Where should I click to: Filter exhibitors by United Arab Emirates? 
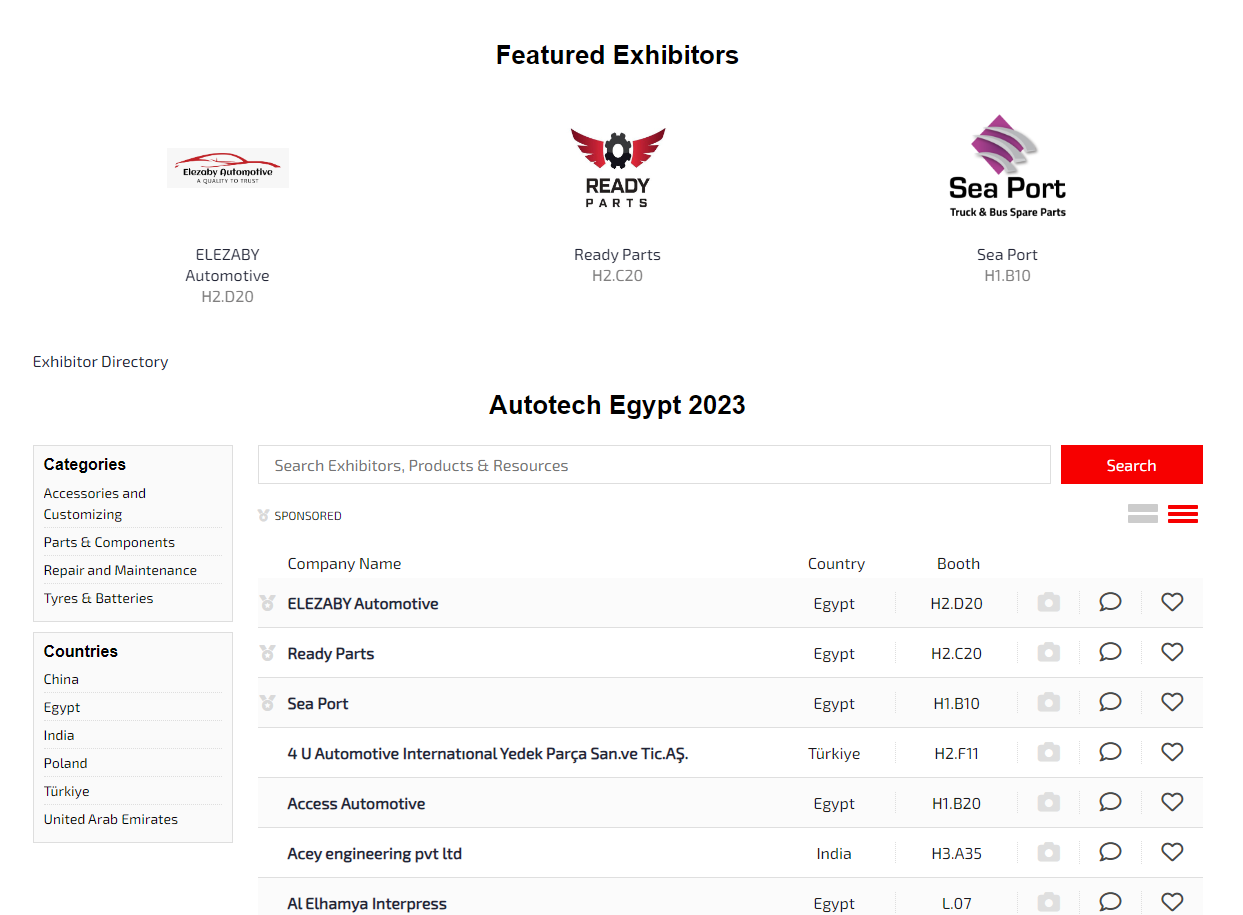pyautogui.click(x=111, y=819)
